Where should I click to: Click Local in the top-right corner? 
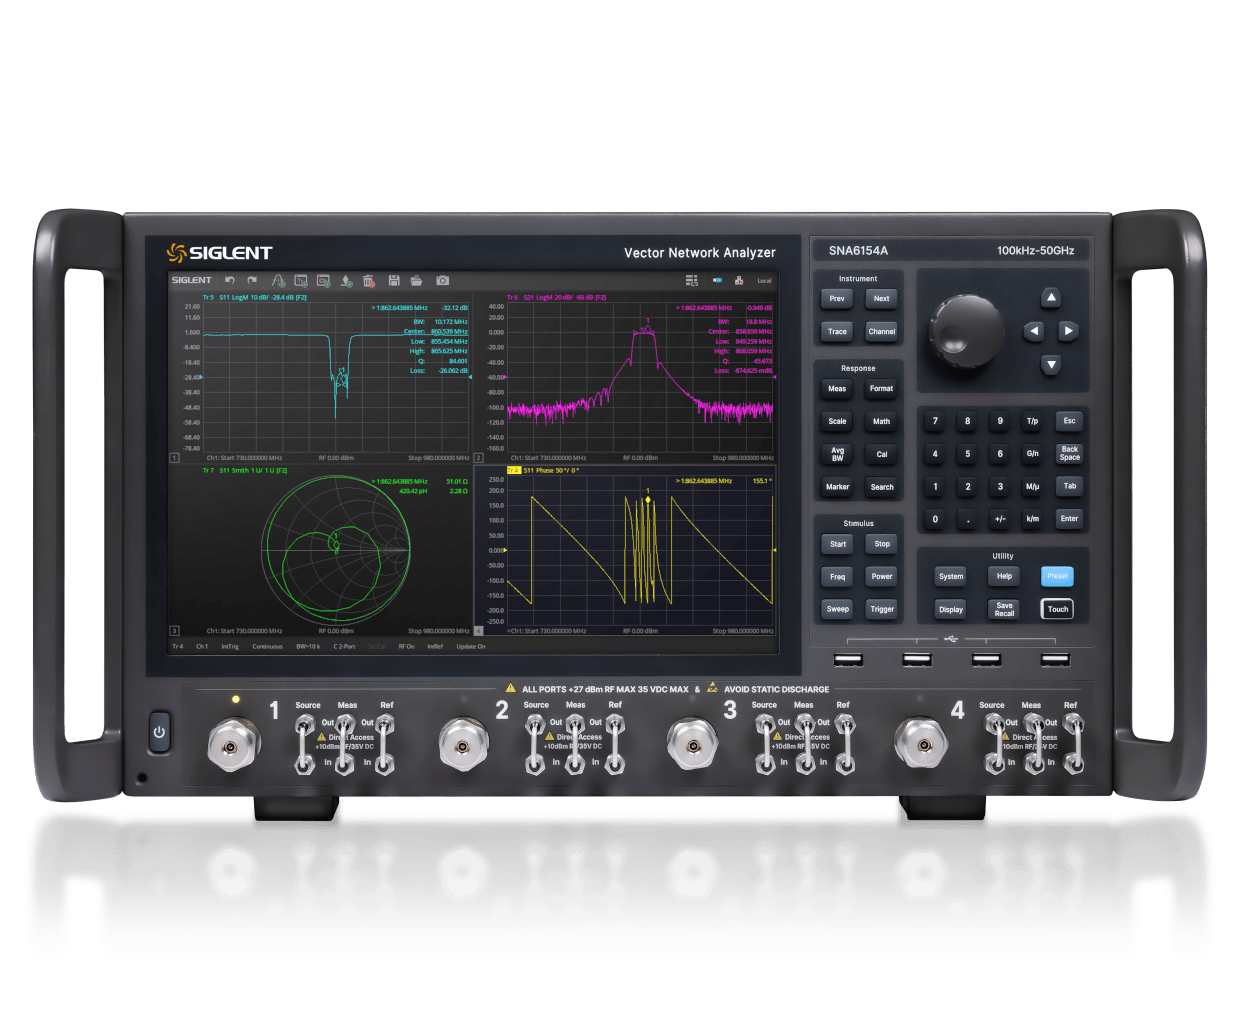pyautogui.click(x=764, y=281)
